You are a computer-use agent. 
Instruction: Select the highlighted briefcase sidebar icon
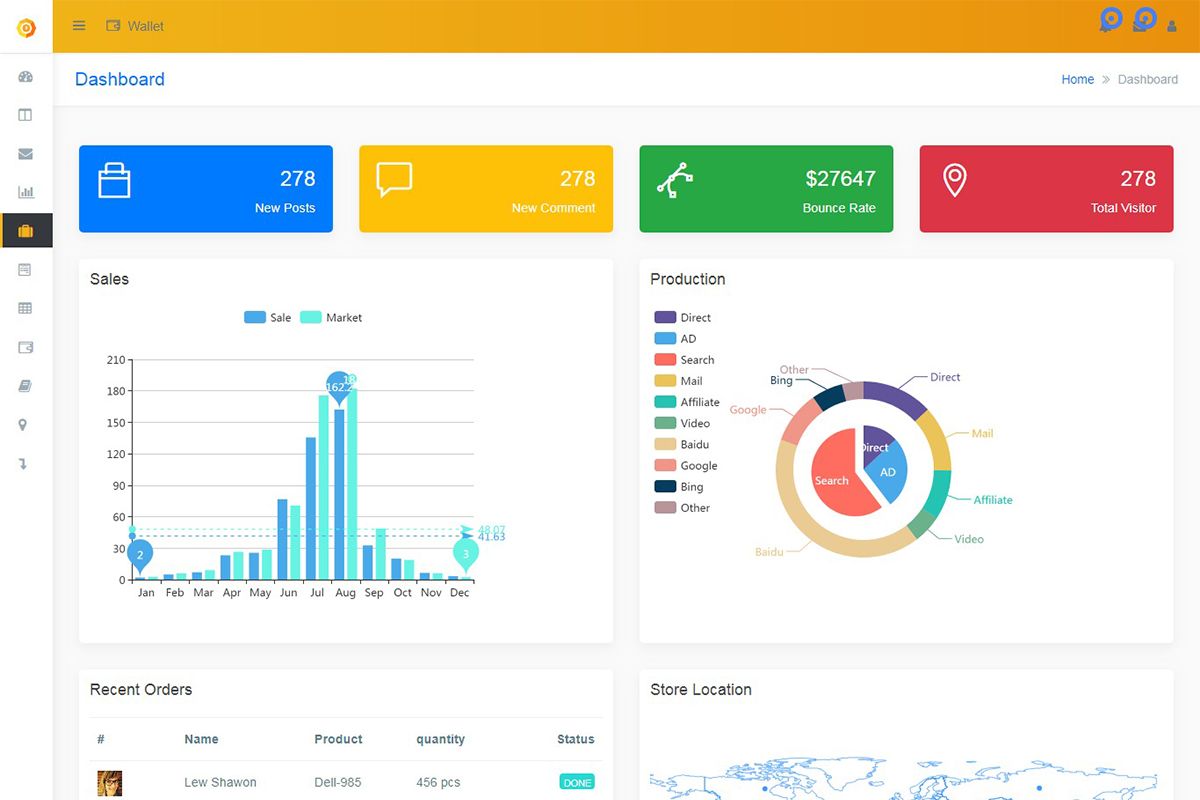[x=26, y=231]
